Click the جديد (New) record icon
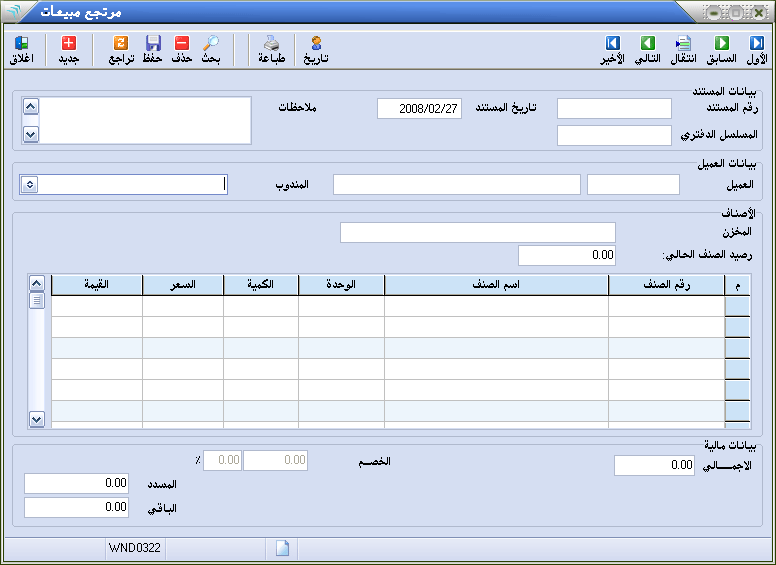 [x=68, y=44]
